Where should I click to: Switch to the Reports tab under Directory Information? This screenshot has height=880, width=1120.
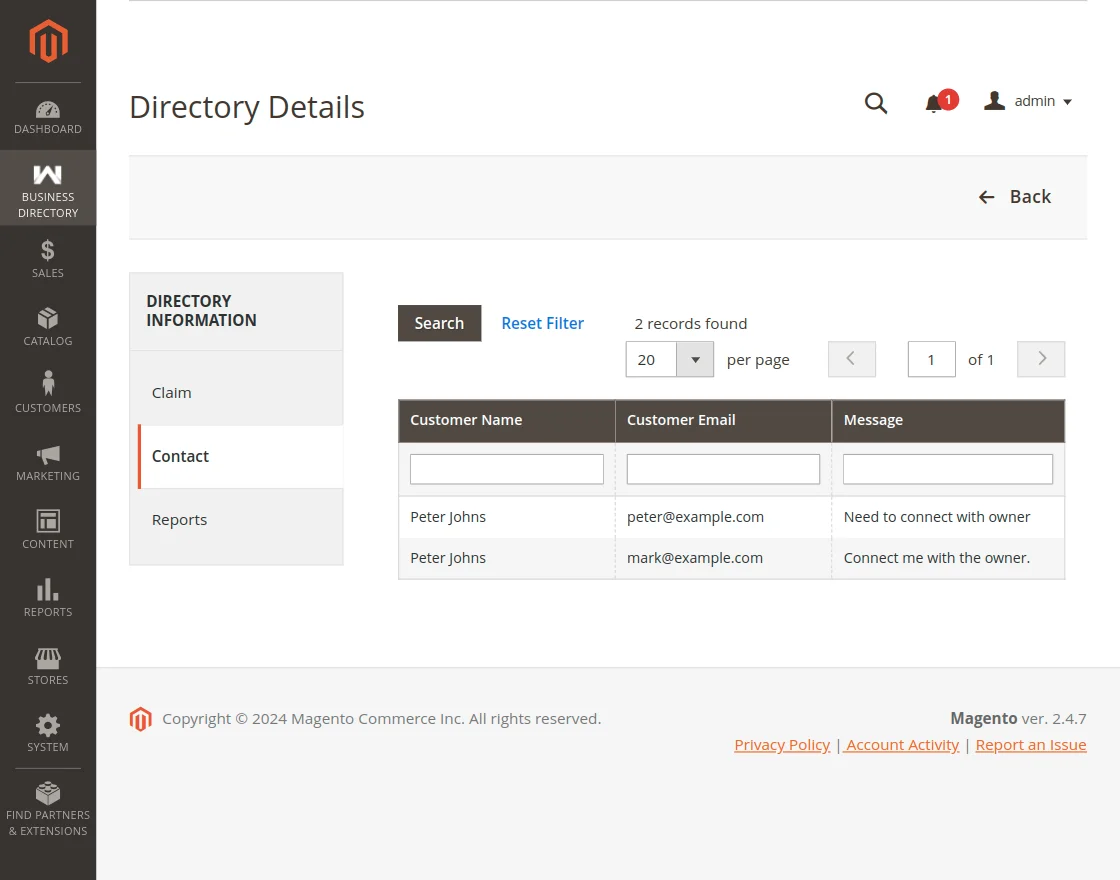[x=179, y=519]
